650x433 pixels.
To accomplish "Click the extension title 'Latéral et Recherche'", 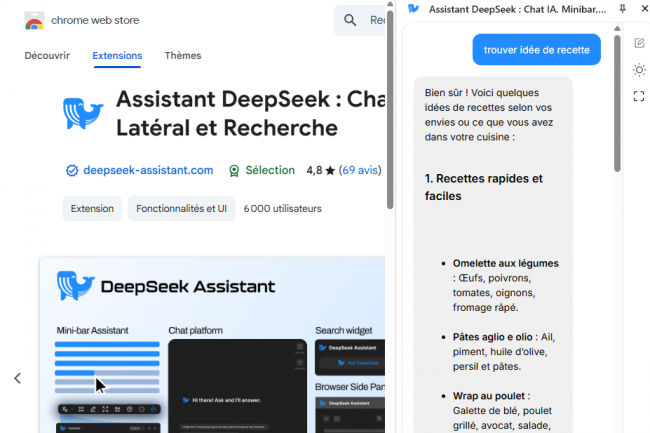I will pos(227,128).
